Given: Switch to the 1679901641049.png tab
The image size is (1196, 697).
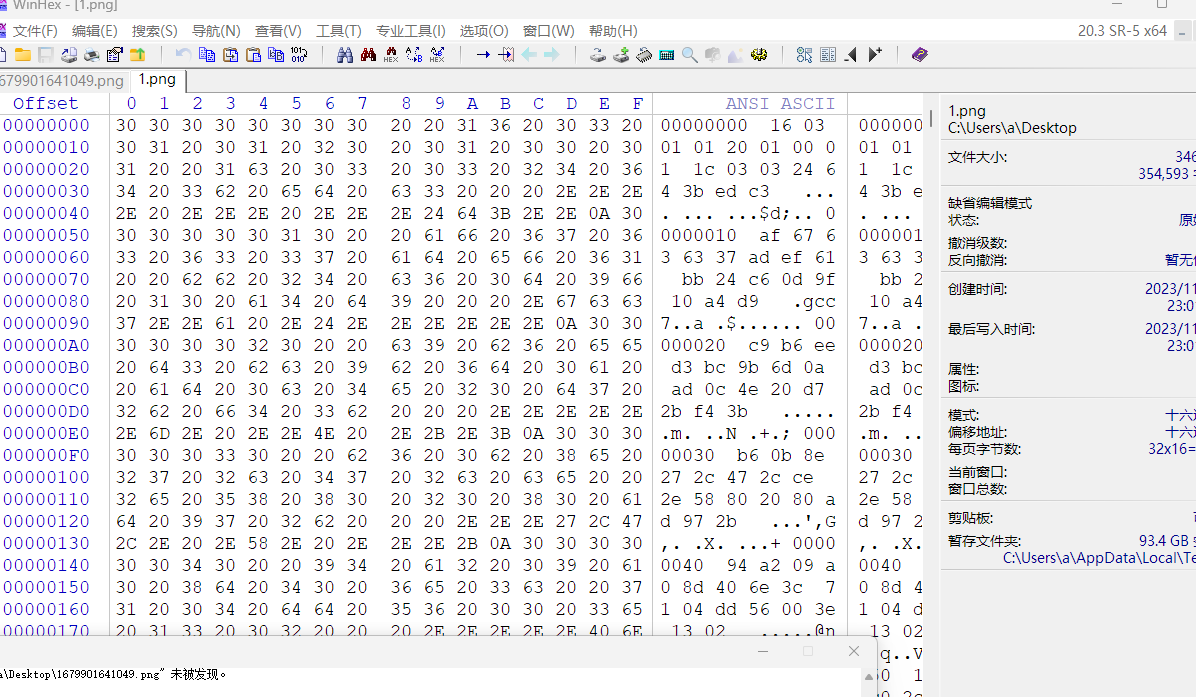Looking at the screenshot, I should coord(62,80).
